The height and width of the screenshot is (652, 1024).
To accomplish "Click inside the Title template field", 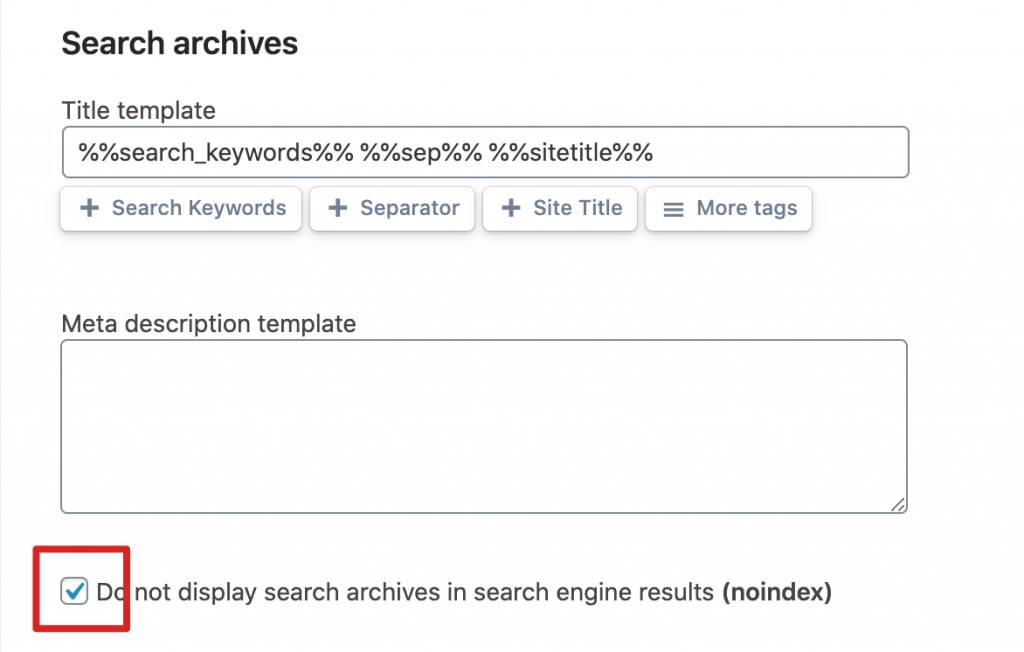I will [x=780, y=153].
